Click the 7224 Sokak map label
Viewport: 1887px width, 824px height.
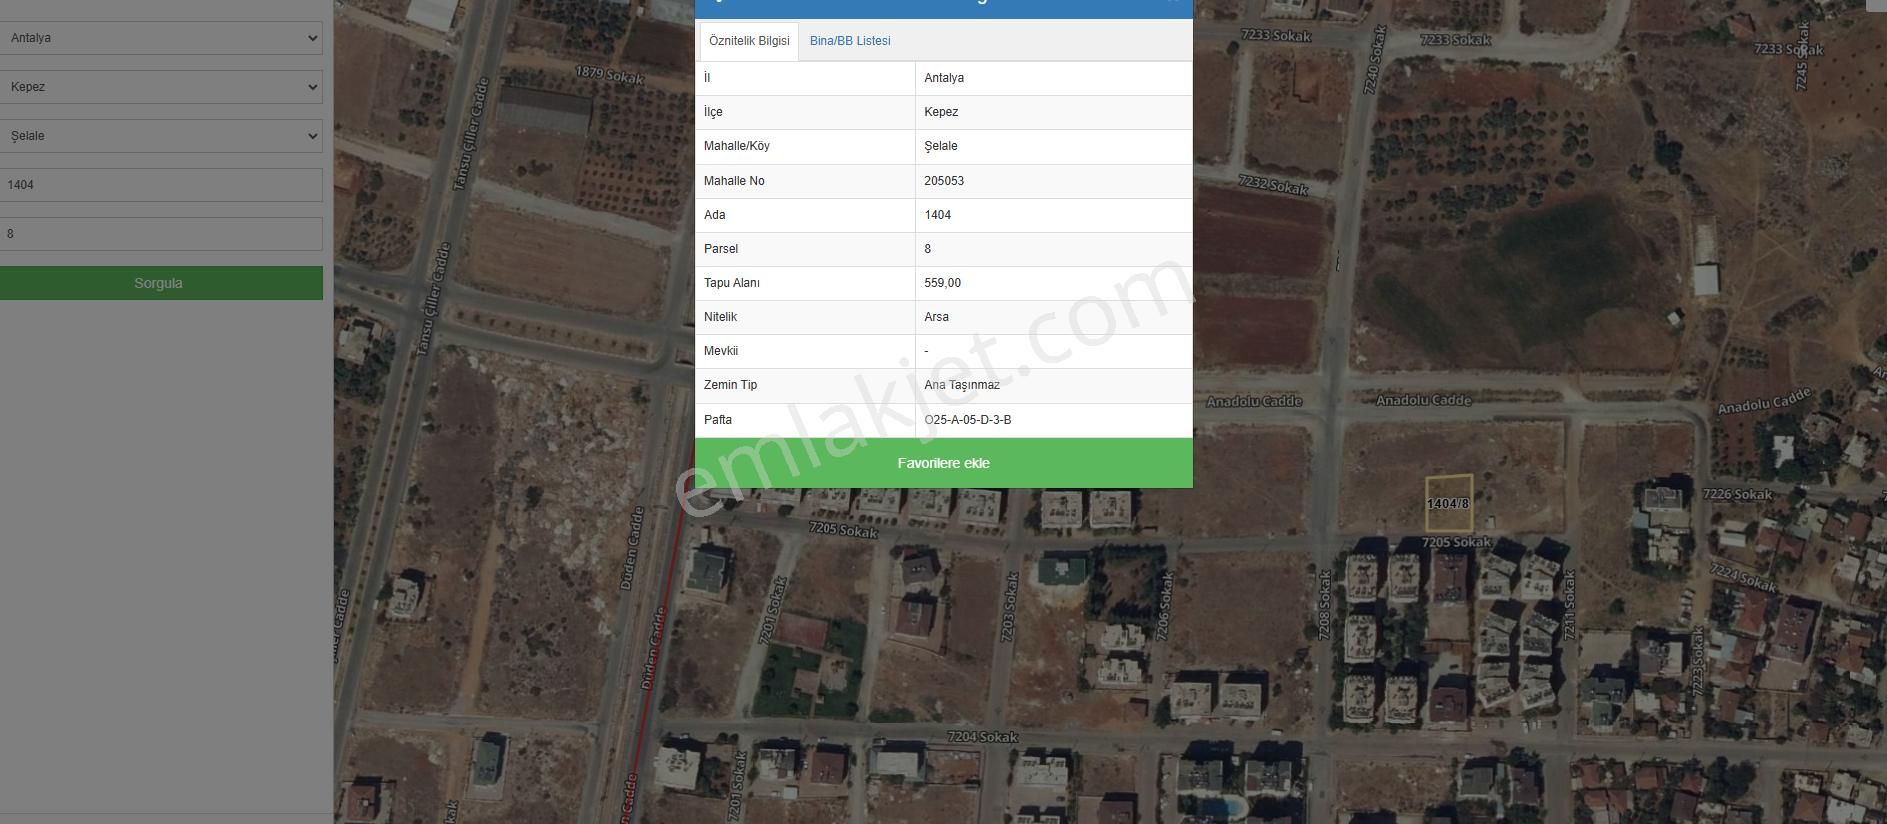click(1743, 577)
